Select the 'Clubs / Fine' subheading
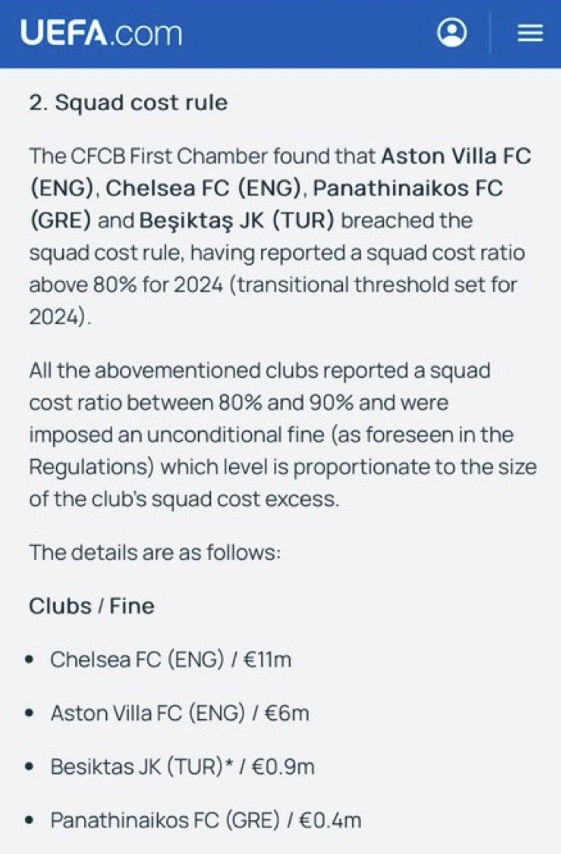The height and width of the screenshot is (854, 561). point(92,606)
